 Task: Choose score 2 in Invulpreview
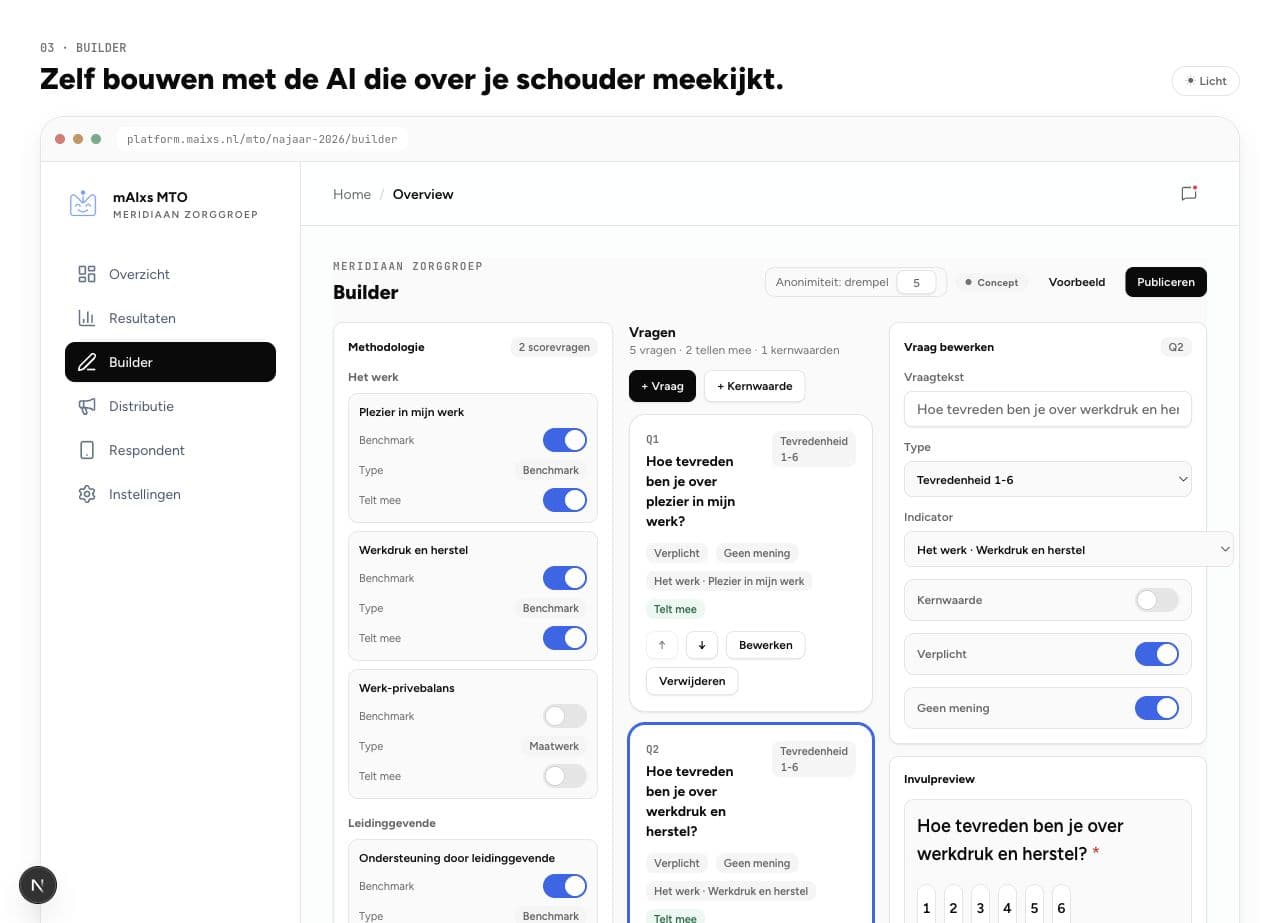(x=953, y=906)
